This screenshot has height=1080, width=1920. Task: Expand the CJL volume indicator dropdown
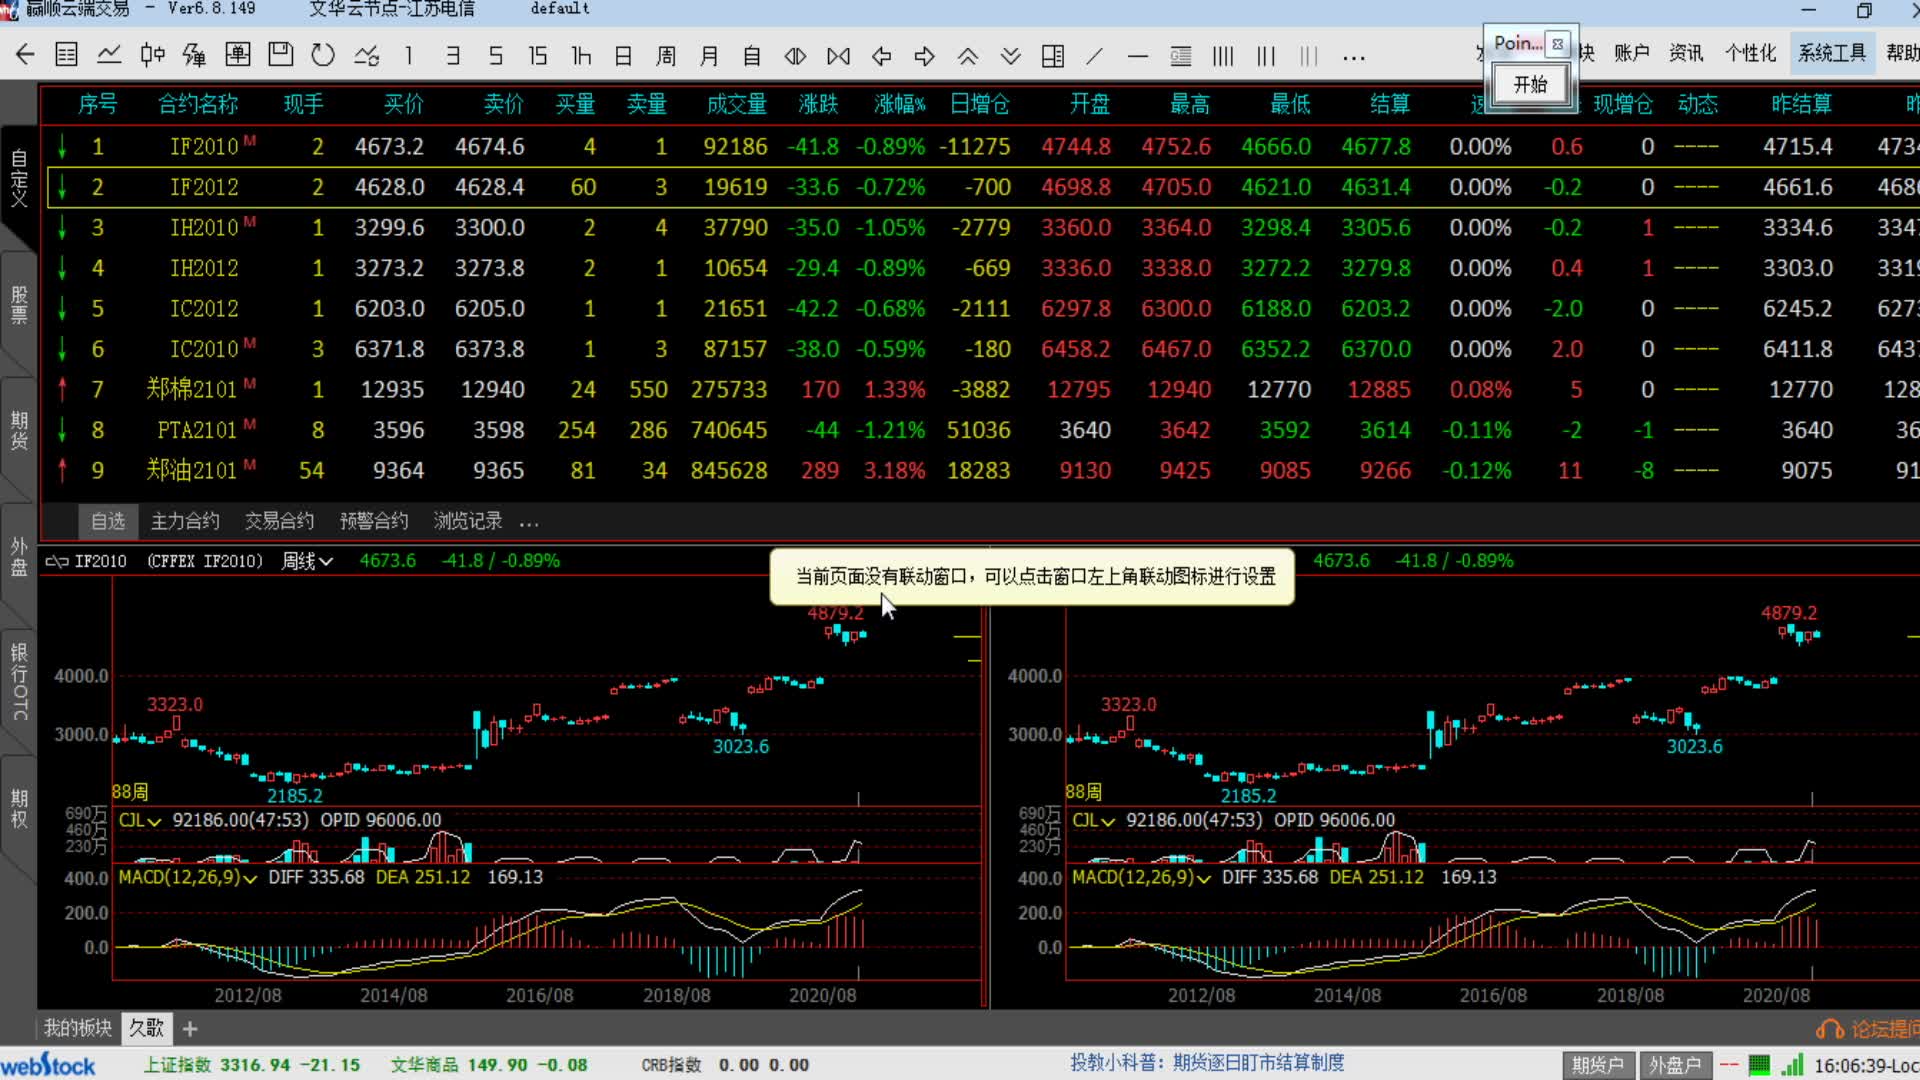(140, 820)
